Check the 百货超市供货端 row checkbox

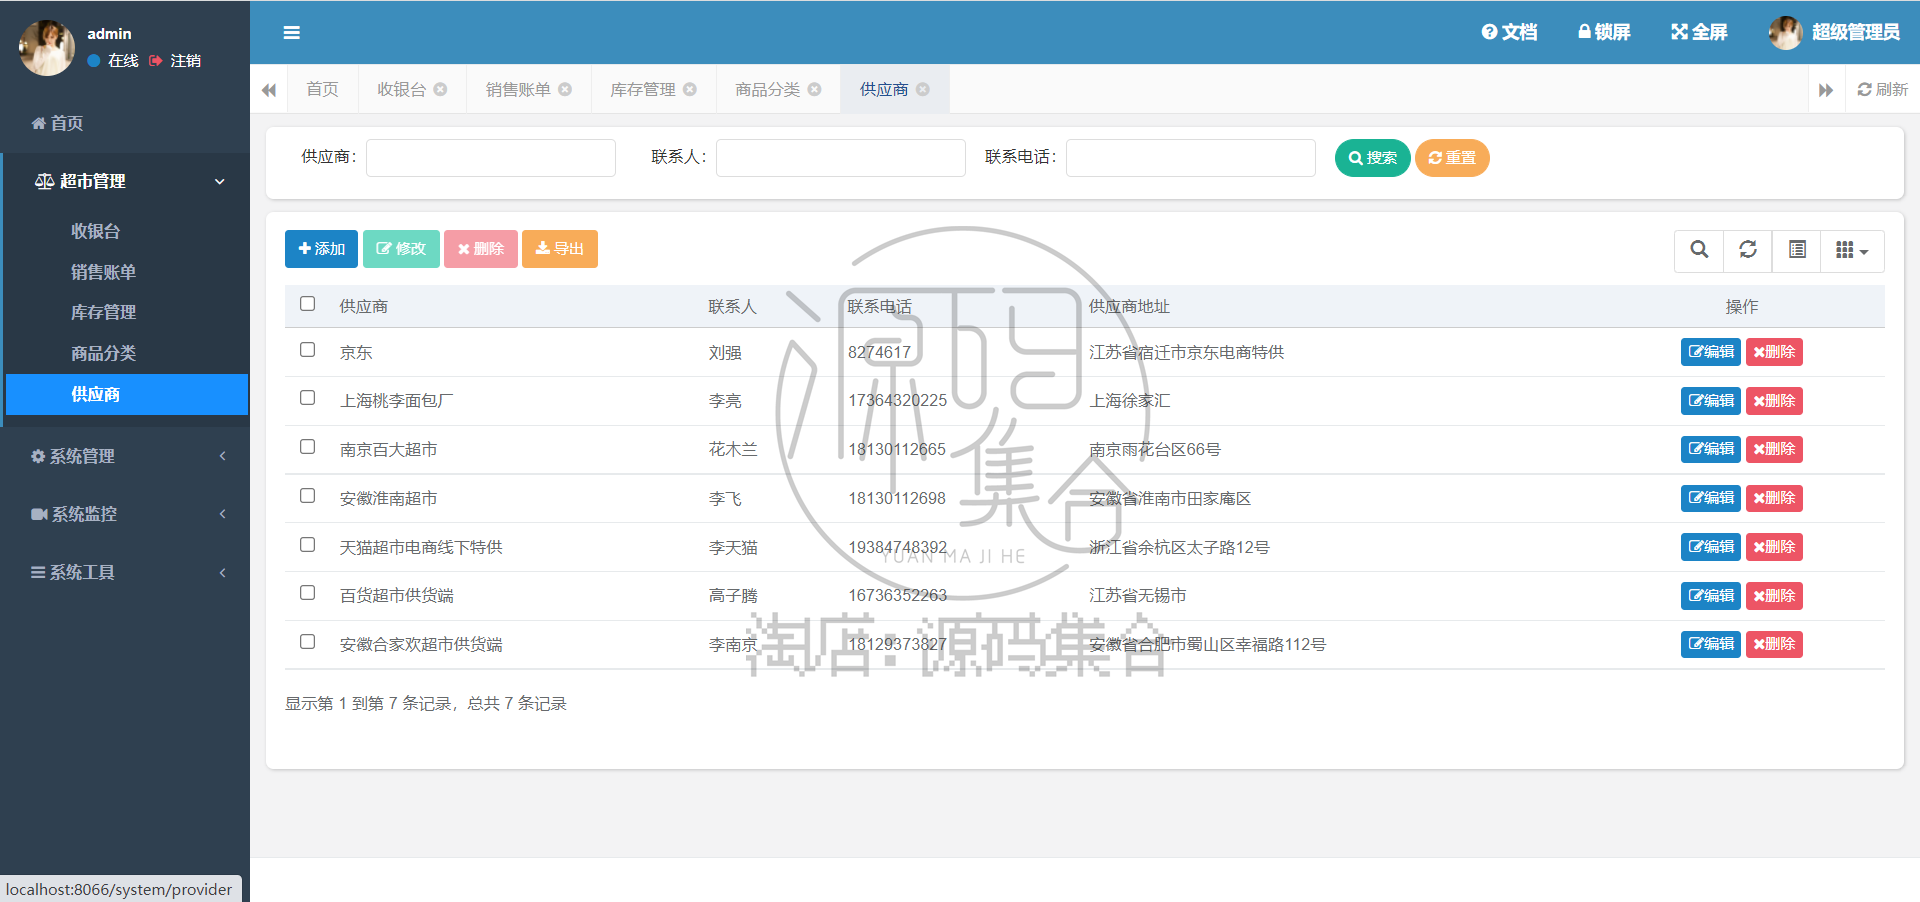[308, 593]
